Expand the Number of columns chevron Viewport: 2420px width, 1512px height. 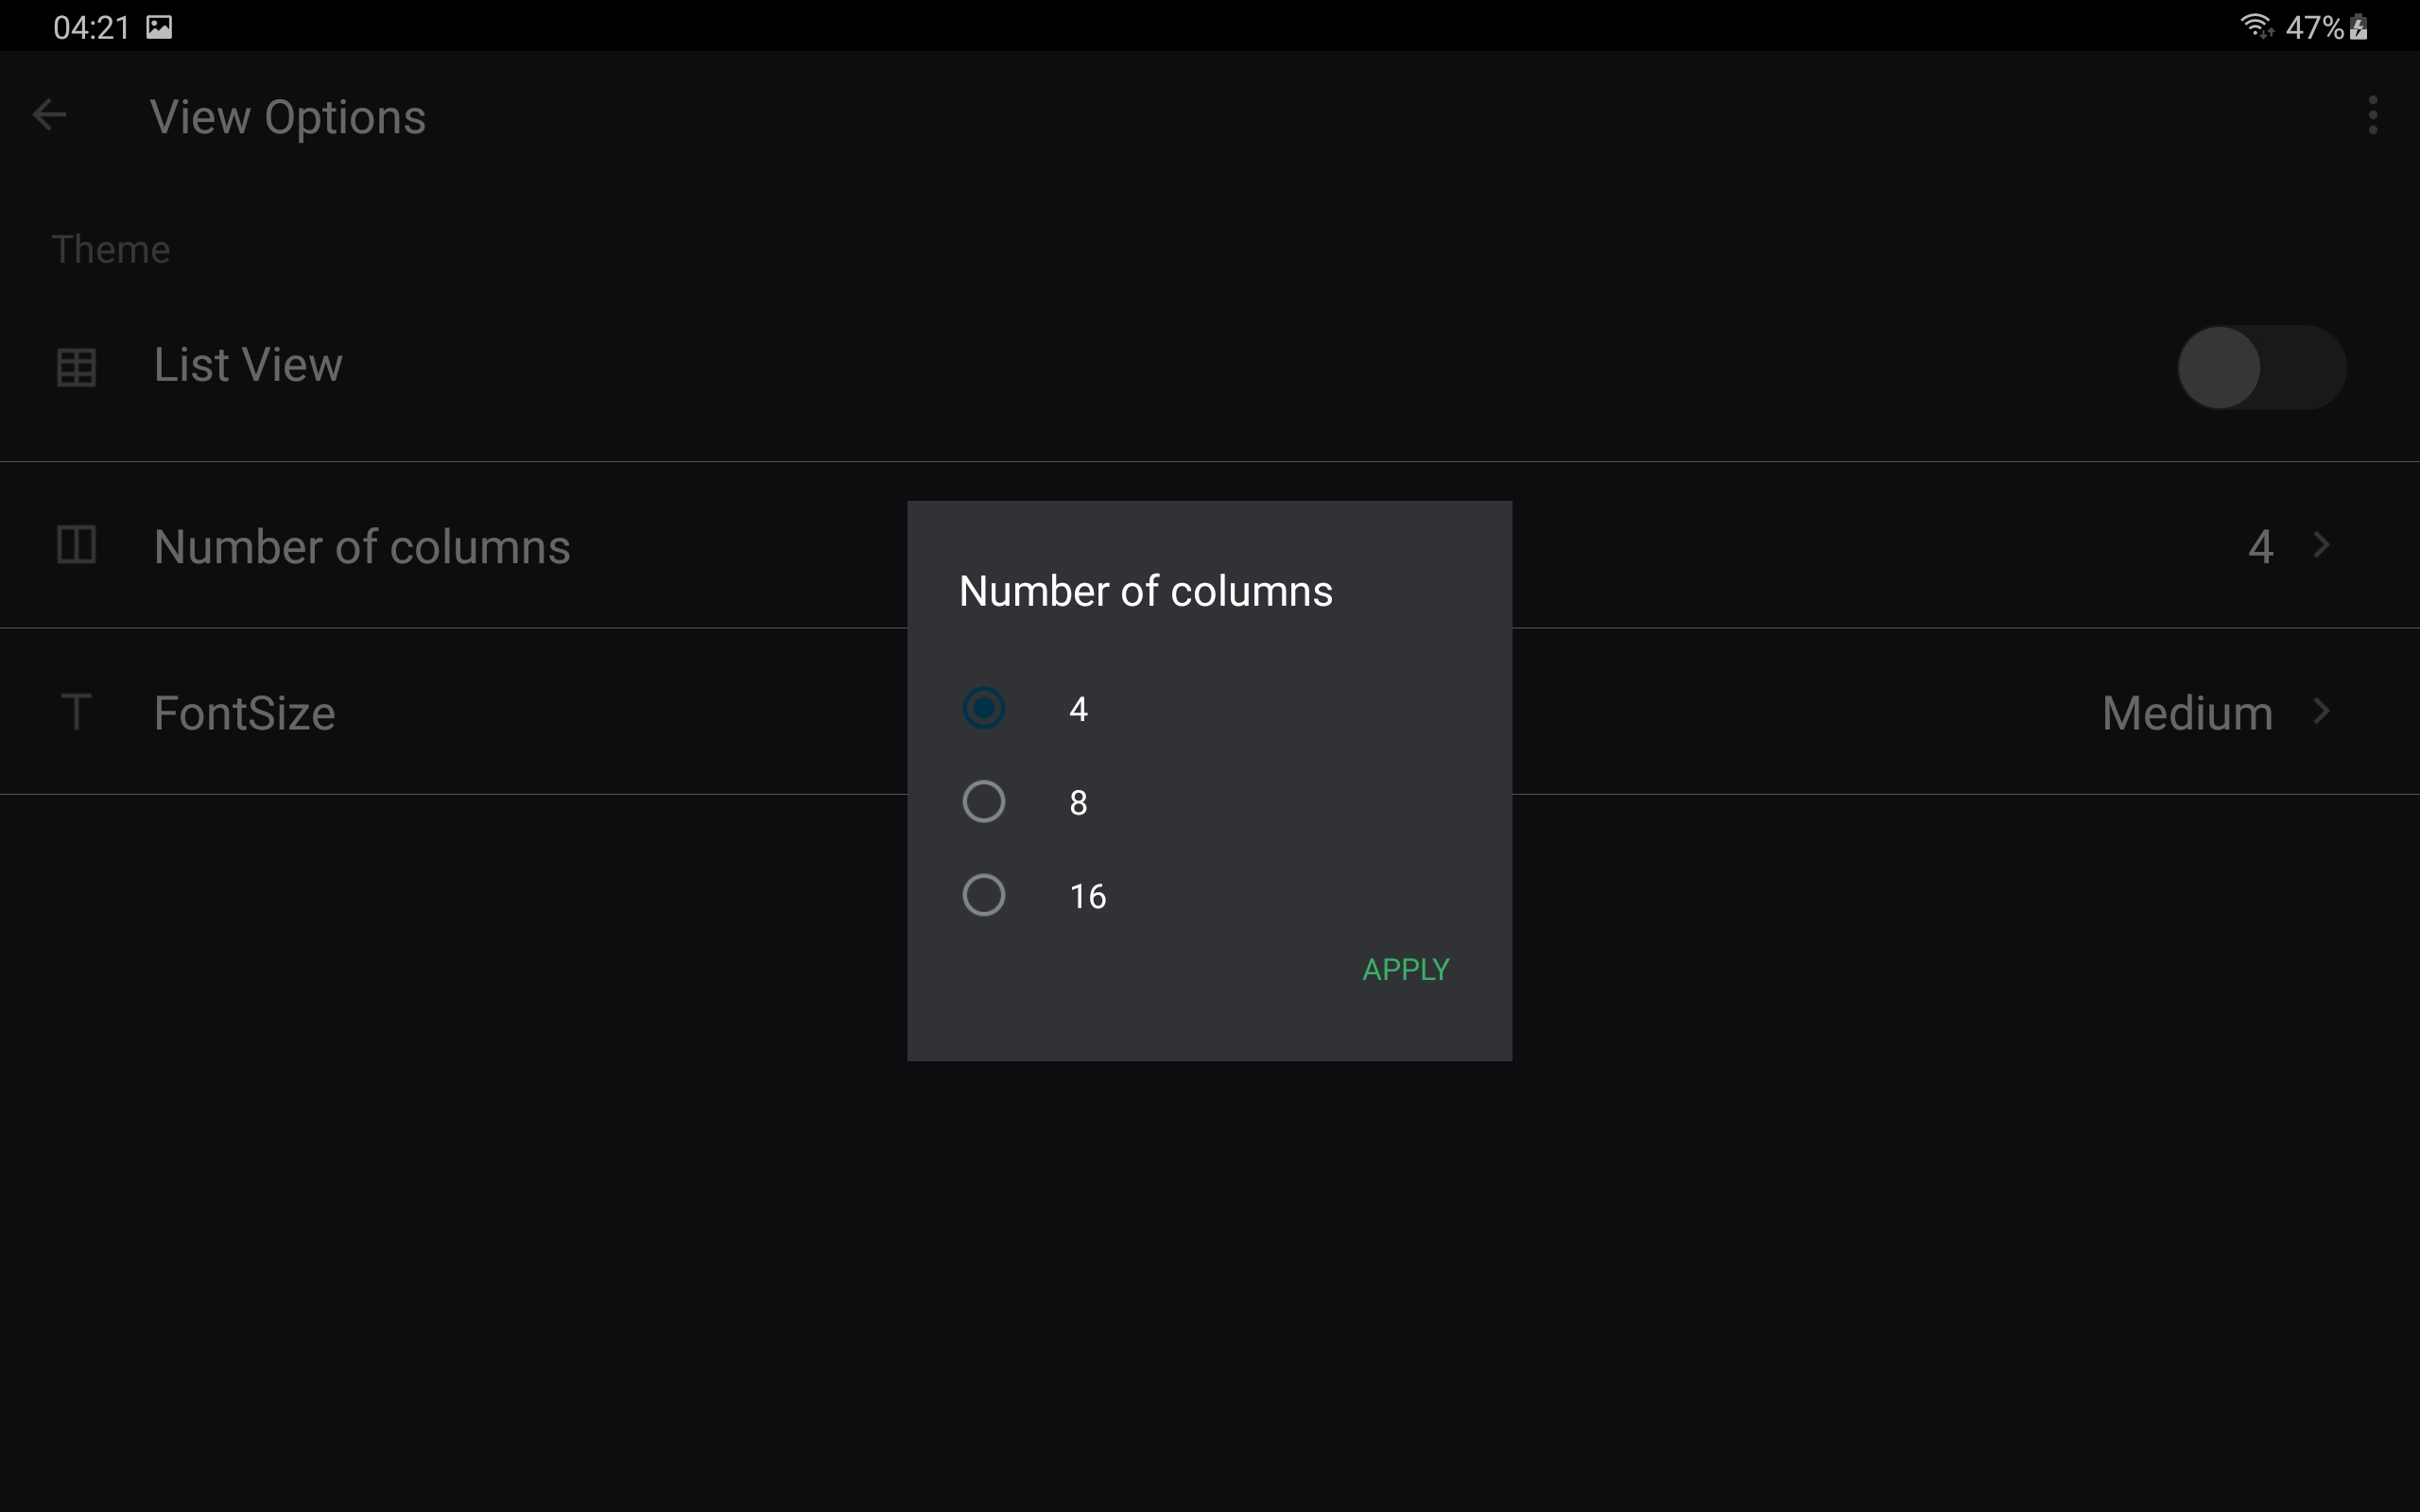[x=2322, y=545]
